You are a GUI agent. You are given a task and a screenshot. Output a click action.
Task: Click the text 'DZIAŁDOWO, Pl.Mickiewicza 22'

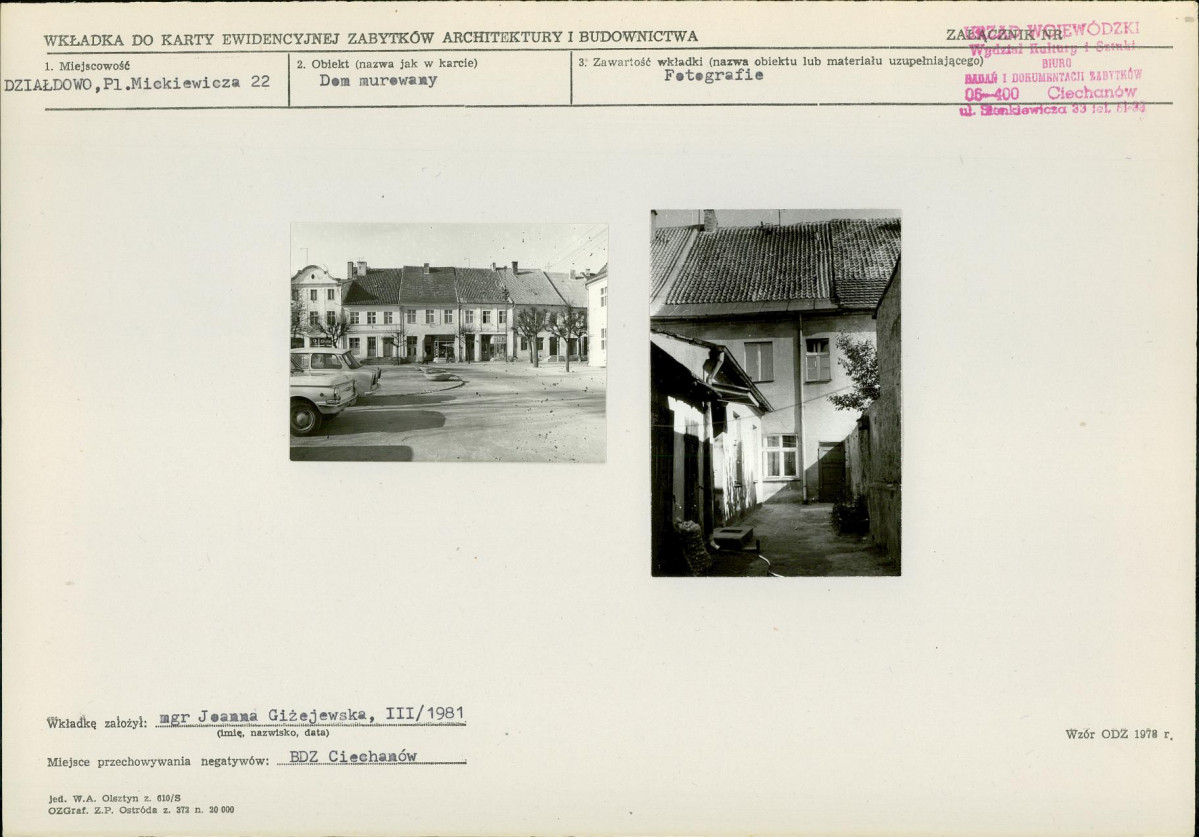tap(137, 83)
